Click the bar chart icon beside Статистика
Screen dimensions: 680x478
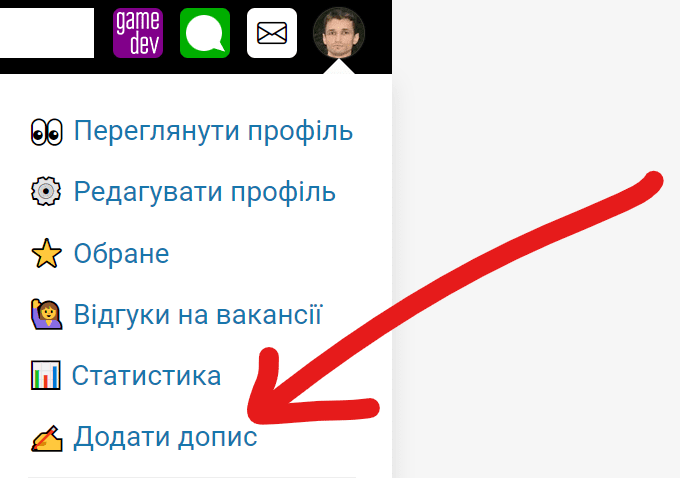click(46, 375)
